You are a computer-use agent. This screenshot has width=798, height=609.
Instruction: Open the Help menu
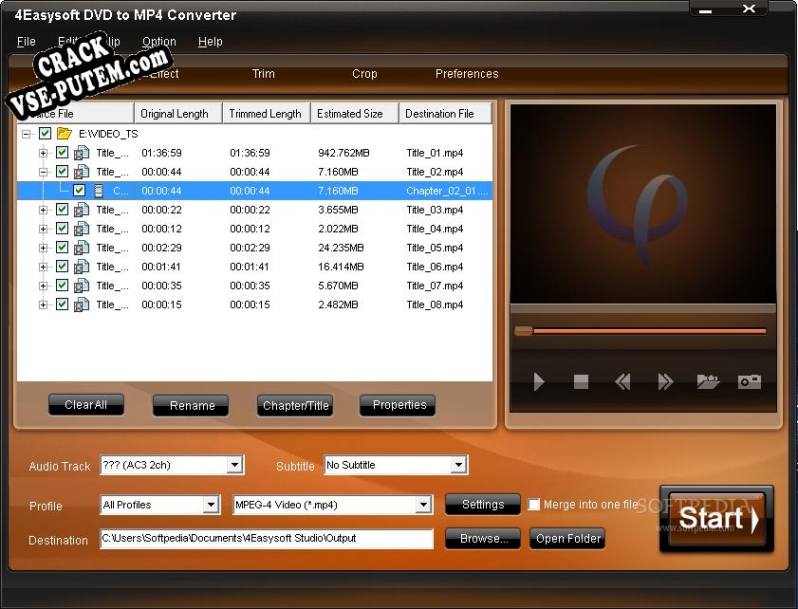click(210, 42)
